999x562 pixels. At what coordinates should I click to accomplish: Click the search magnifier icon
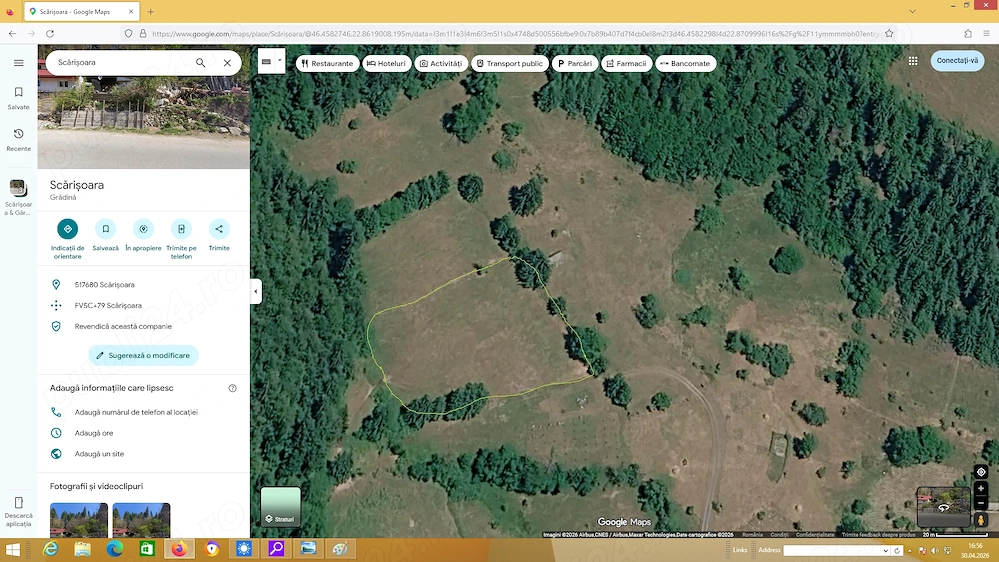click(201, 62)
